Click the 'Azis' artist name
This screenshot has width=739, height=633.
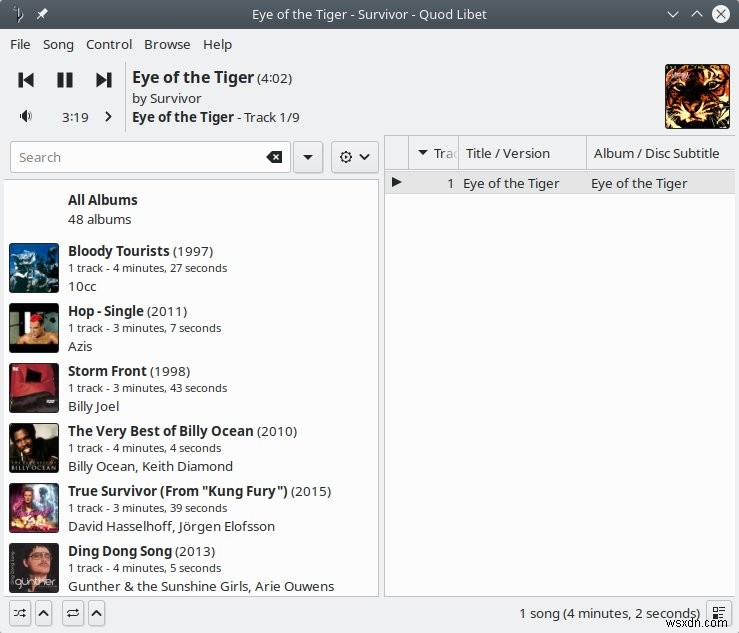[x=80, y=346]
